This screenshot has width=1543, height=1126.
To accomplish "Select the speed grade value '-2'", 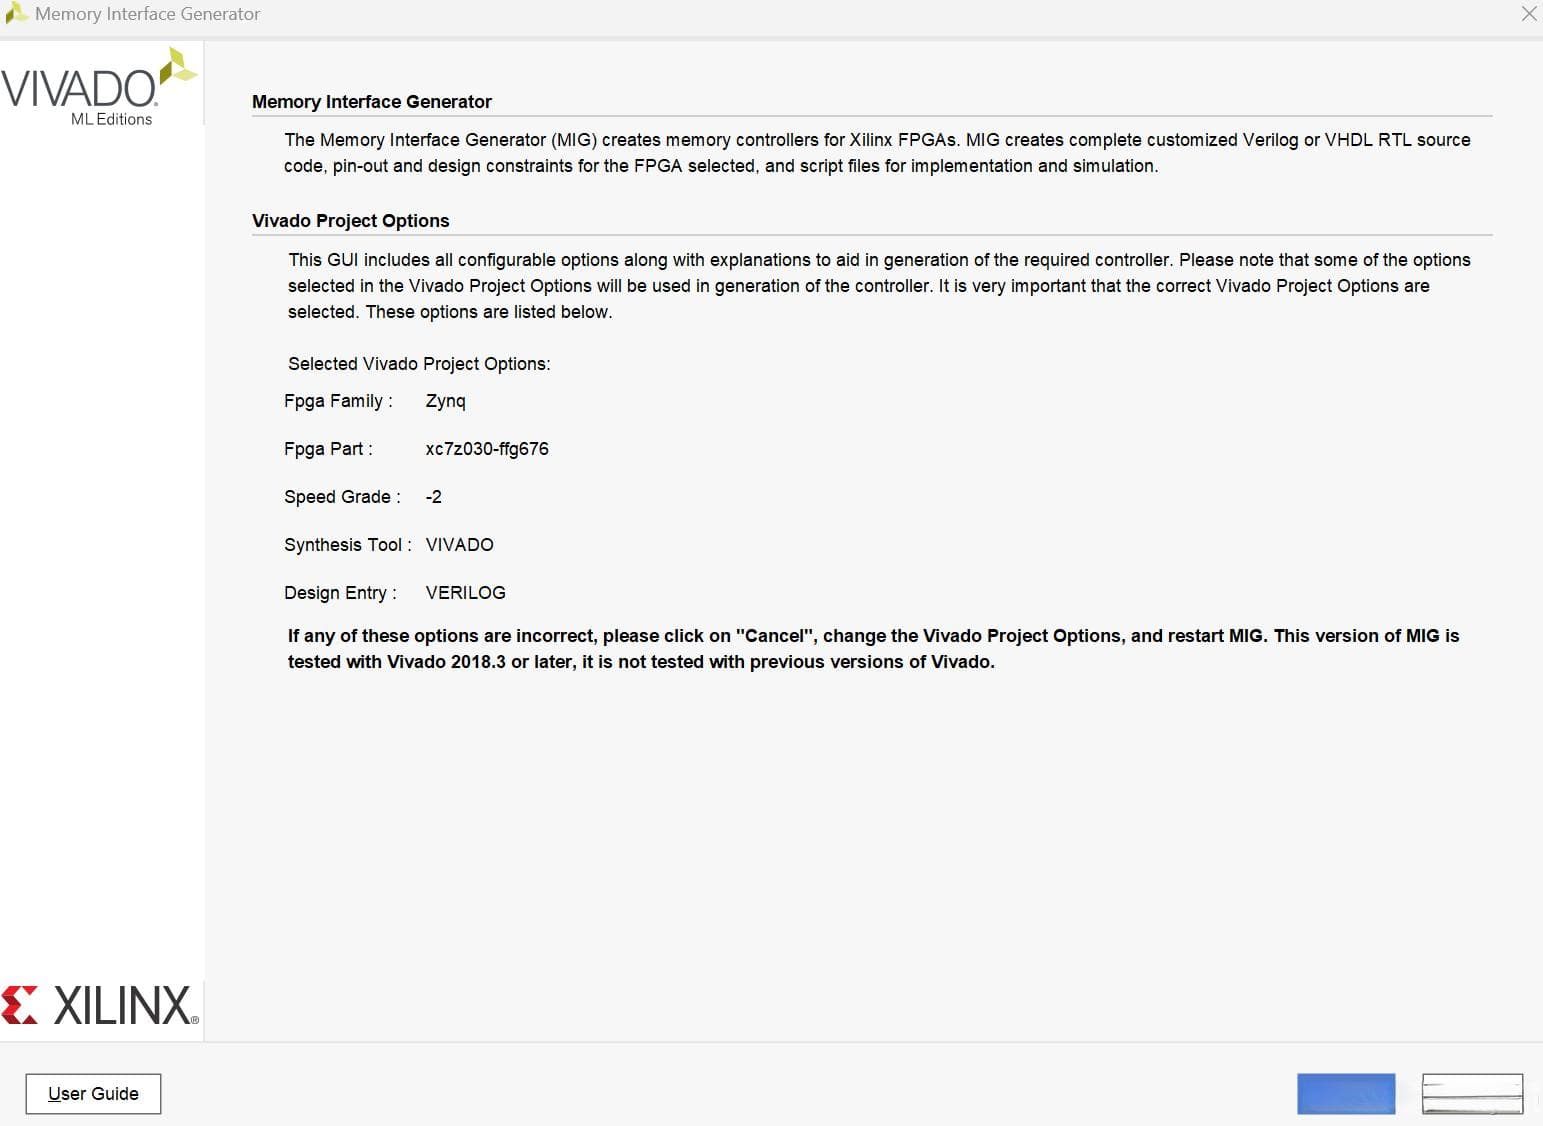I will click(x=434, y=497).
